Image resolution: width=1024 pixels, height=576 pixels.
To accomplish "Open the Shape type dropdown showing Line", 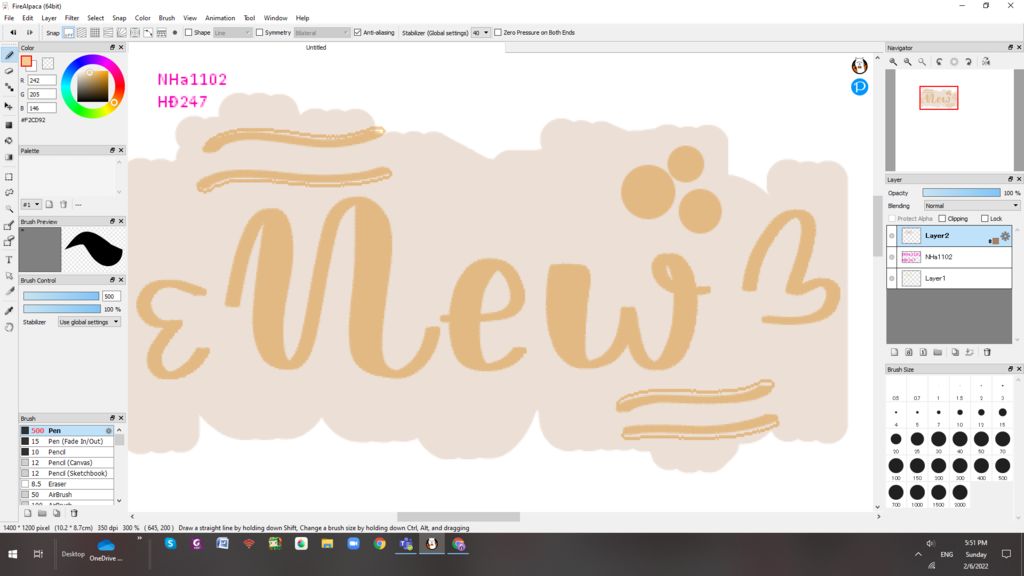I will 232,33.
